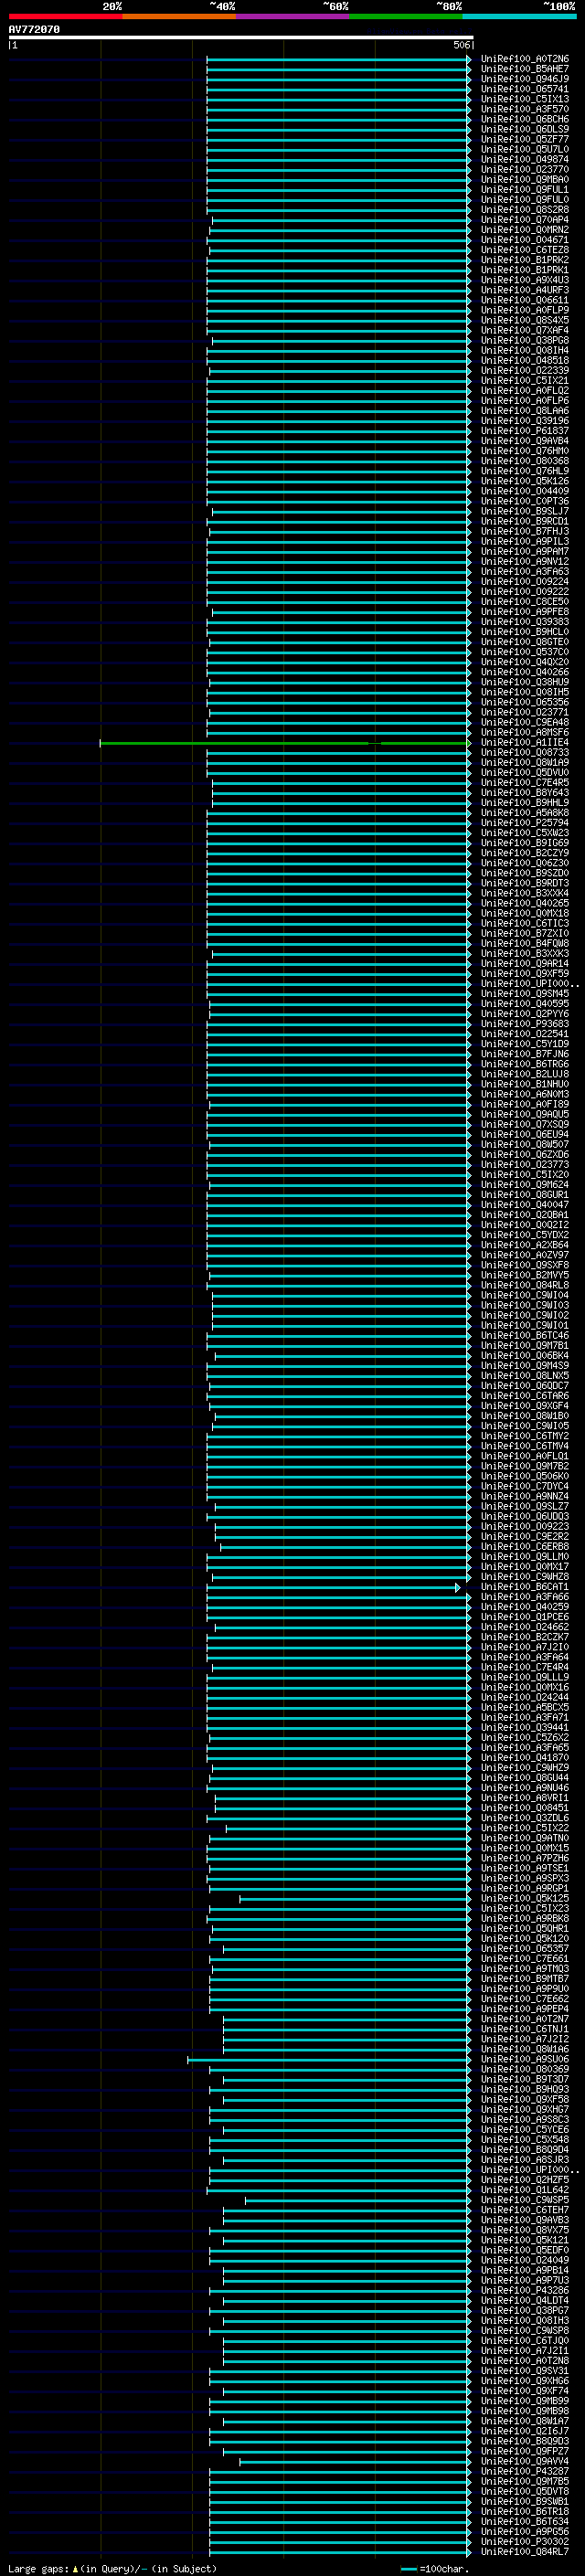Image resolution: width=585 pixels, height=2576 pixels.
Task: Click label UniRef100_O04671
Action: pos(525,240)
